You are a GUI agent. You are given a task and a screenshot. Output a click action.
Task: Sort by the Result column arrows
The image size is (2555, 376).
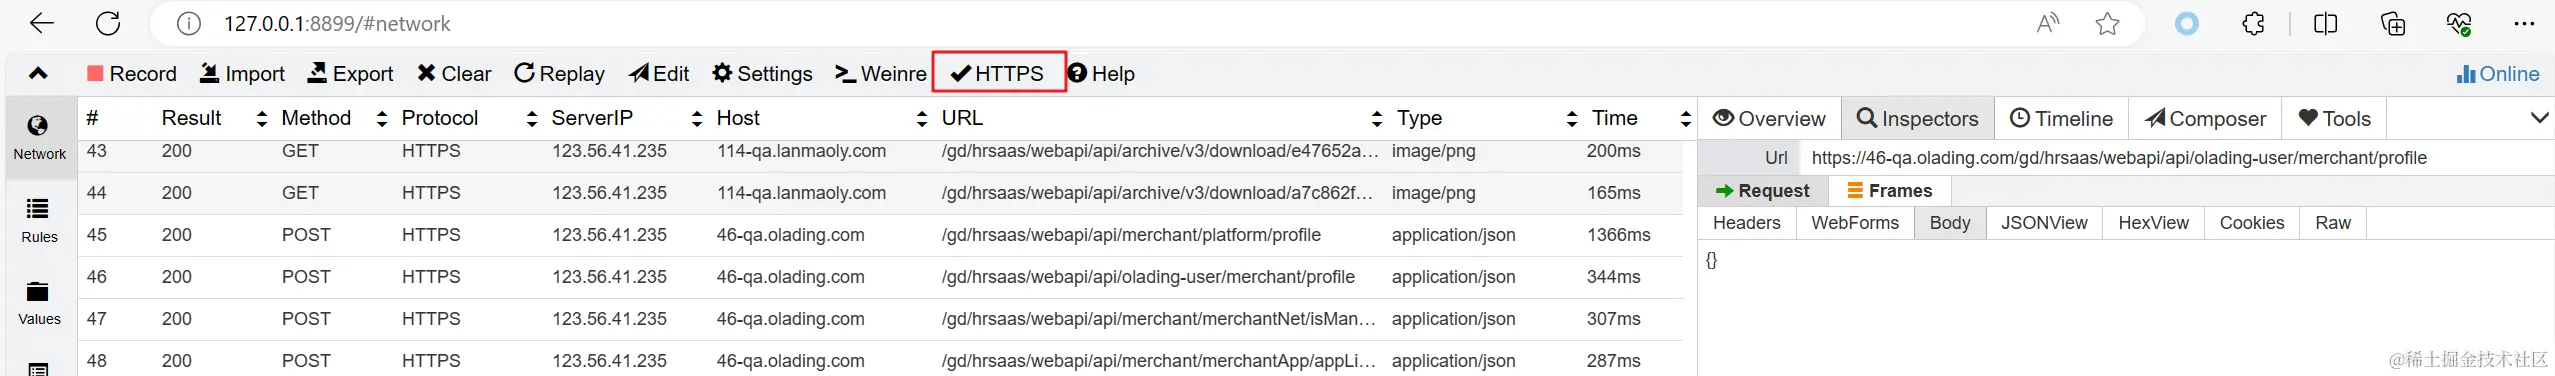tap(262, 119)
